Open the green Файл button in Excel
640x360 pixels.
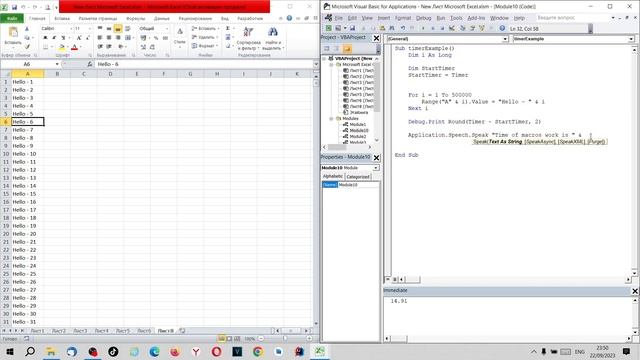click(x=12, y=18)
